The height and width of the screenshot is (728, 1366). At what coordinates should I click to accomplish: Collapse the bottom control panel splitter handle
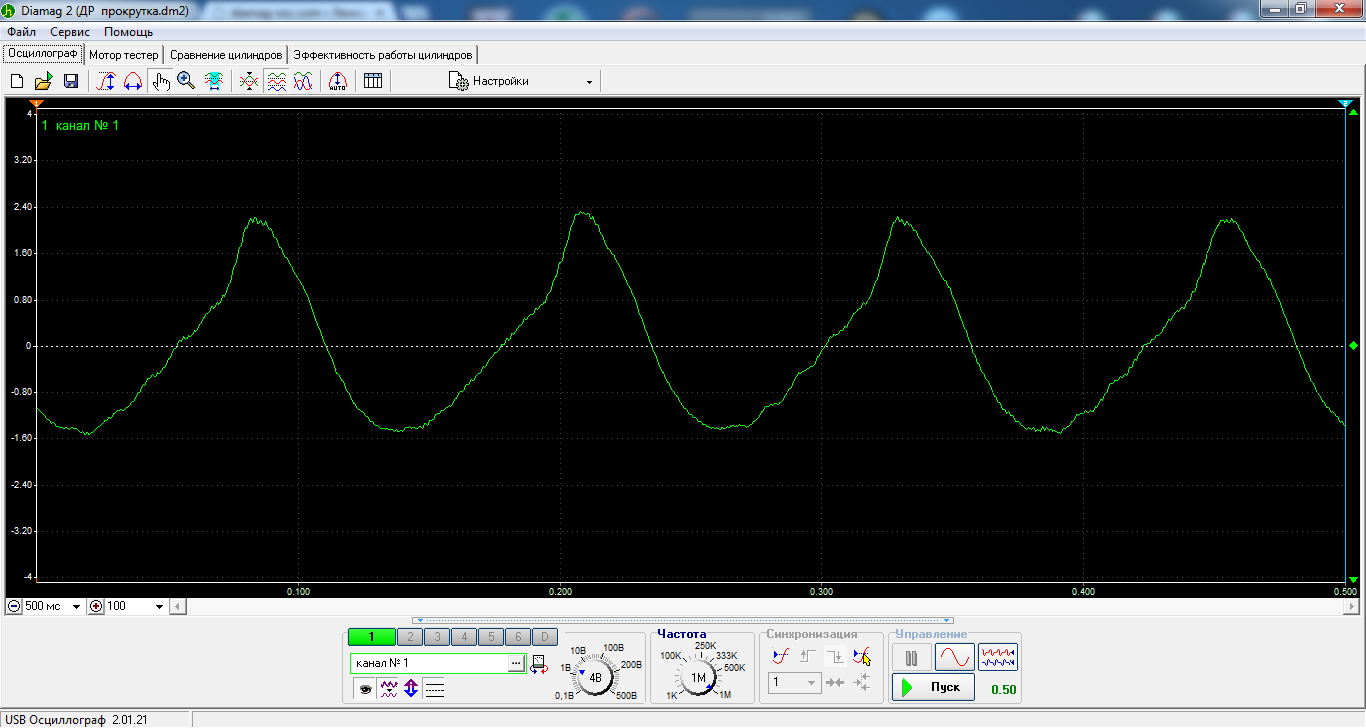(683, 620)
